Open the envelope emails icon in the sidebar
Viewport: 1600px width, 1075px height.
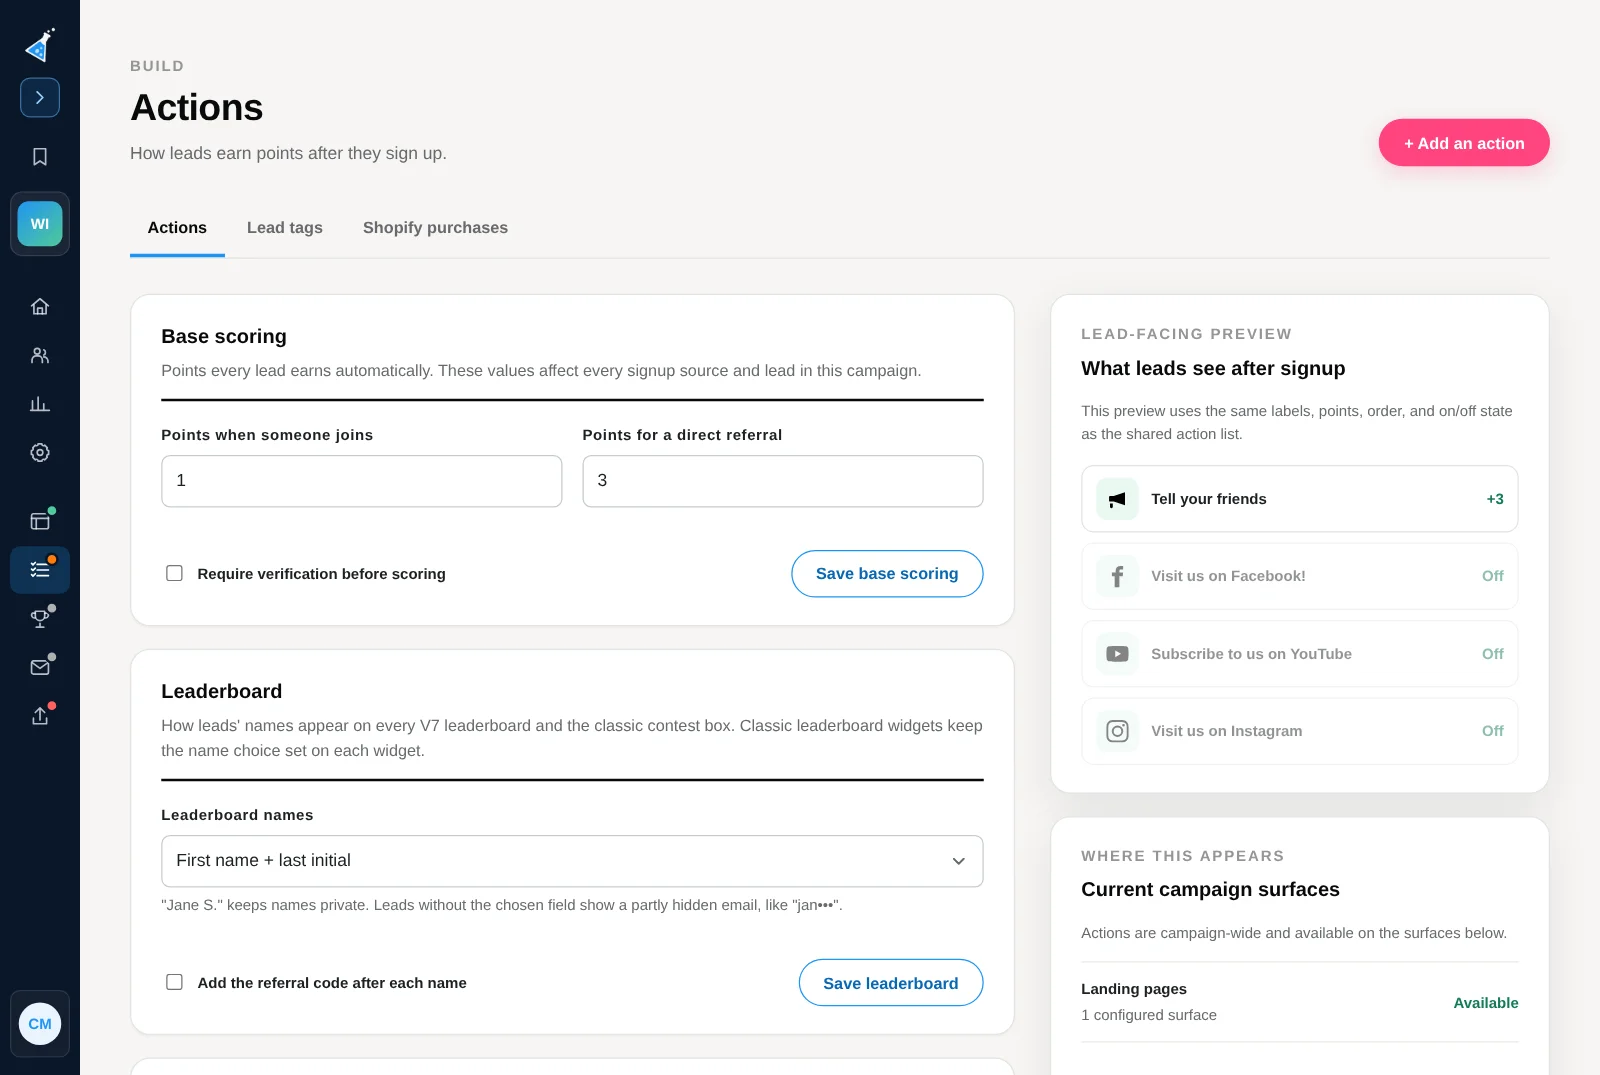tap(40, 668)
